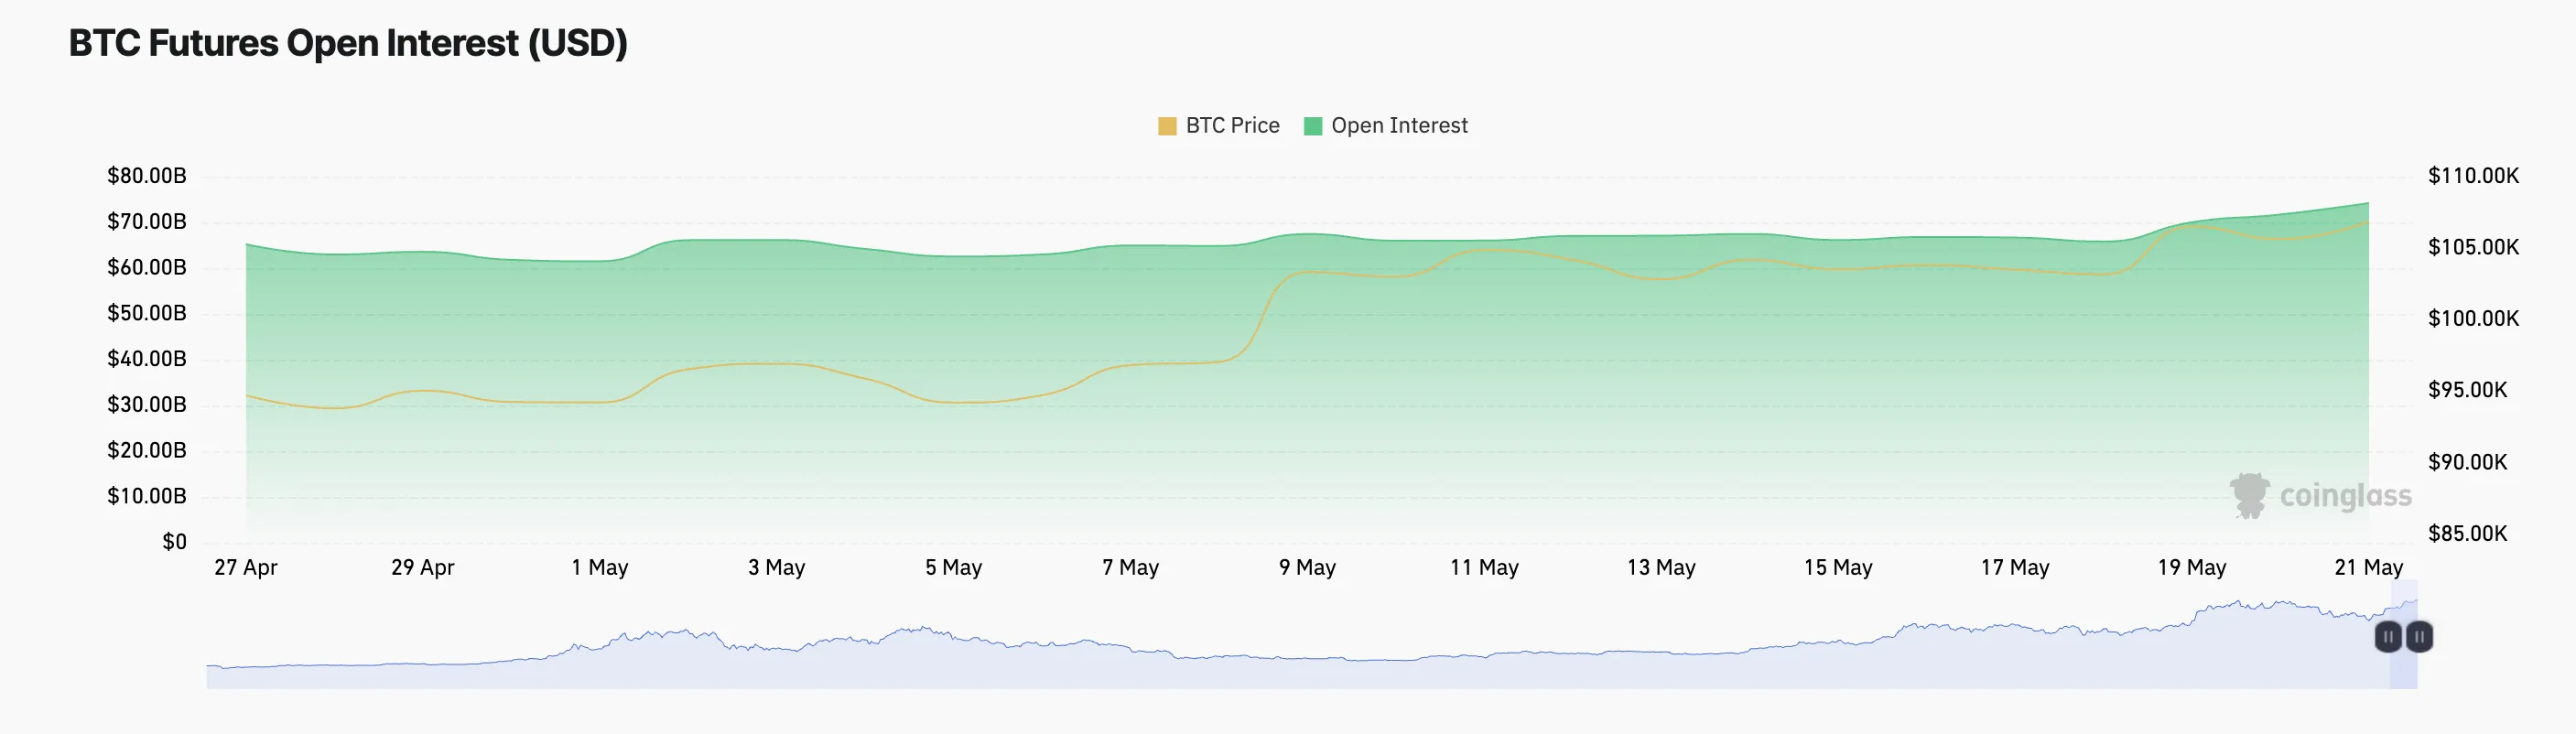Screen dimensions: 2576x734
Task: Click the green Open Interest legend swatch
Action: click(1313, 126)
